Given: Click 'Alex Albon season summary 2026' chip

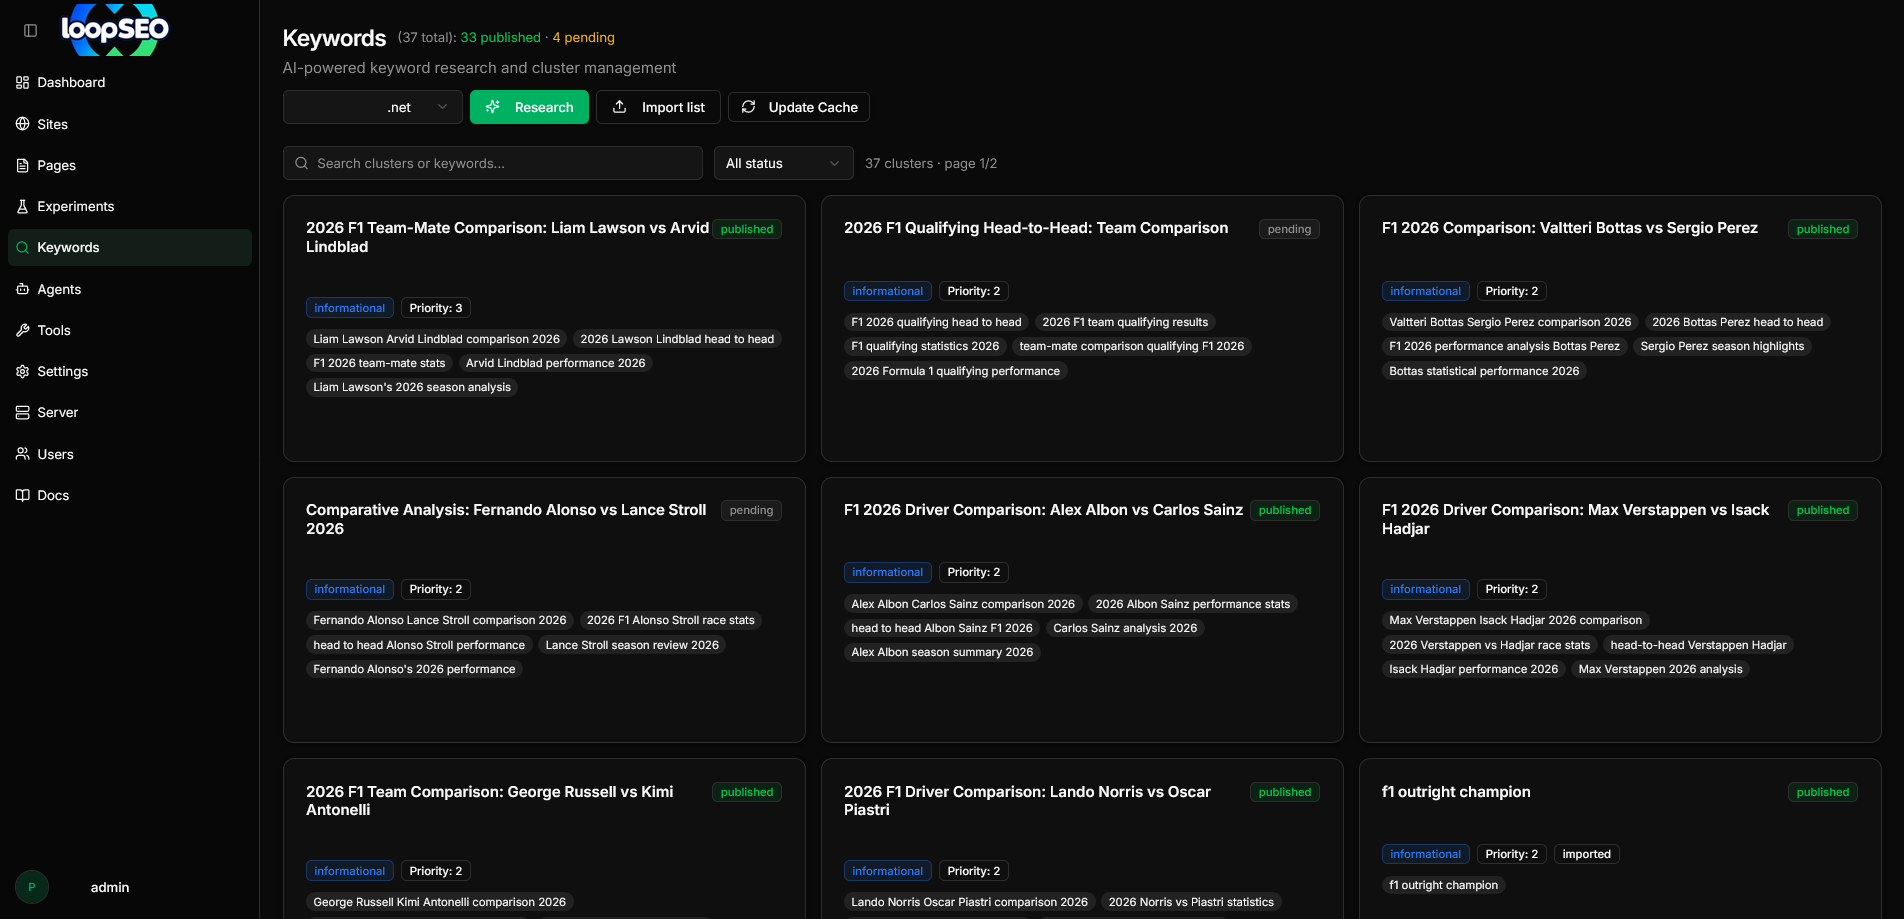Looking at the screenshot, I should coord(942,652).
